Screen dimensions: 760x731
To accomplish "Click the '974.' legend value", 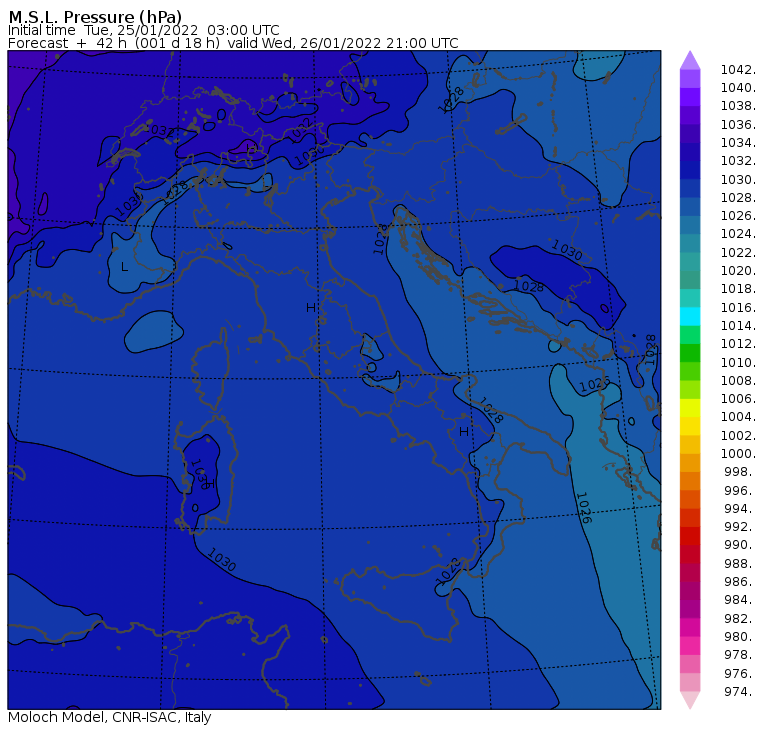I will click(x=740, y=692).
